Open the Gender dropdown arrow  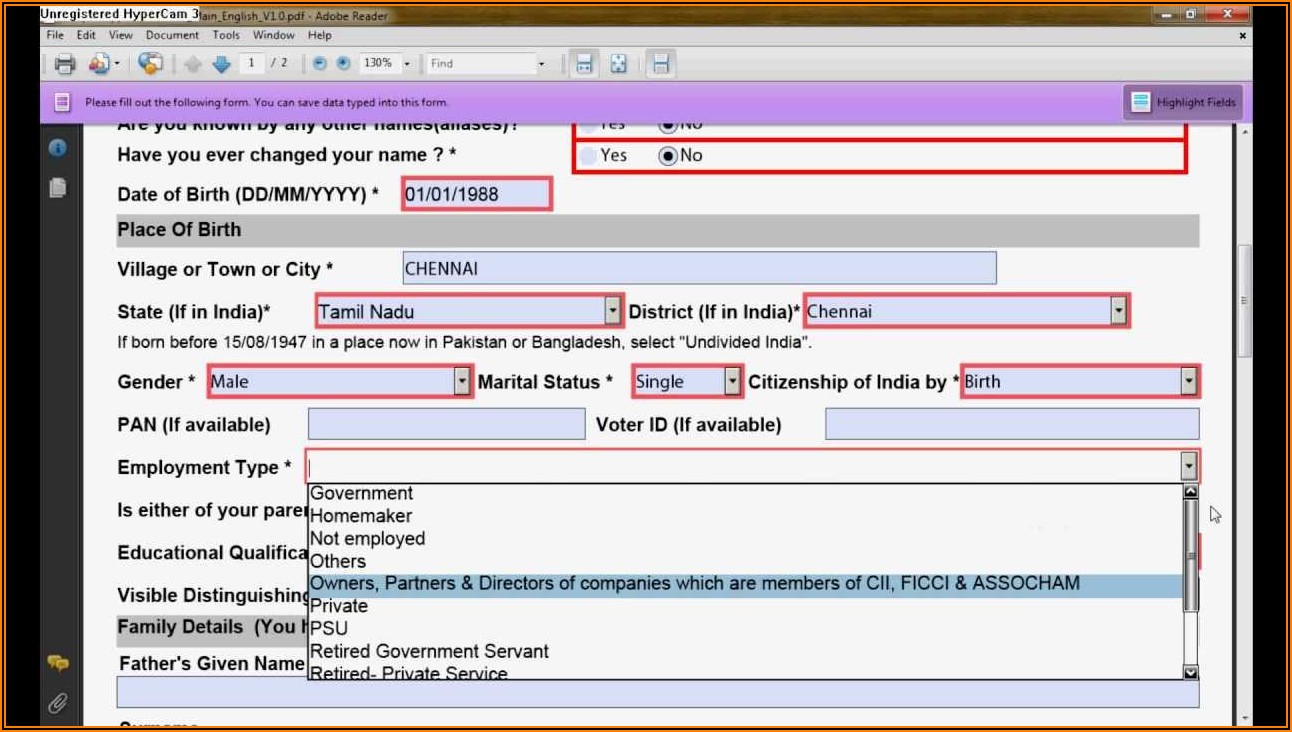pos(461,381)
